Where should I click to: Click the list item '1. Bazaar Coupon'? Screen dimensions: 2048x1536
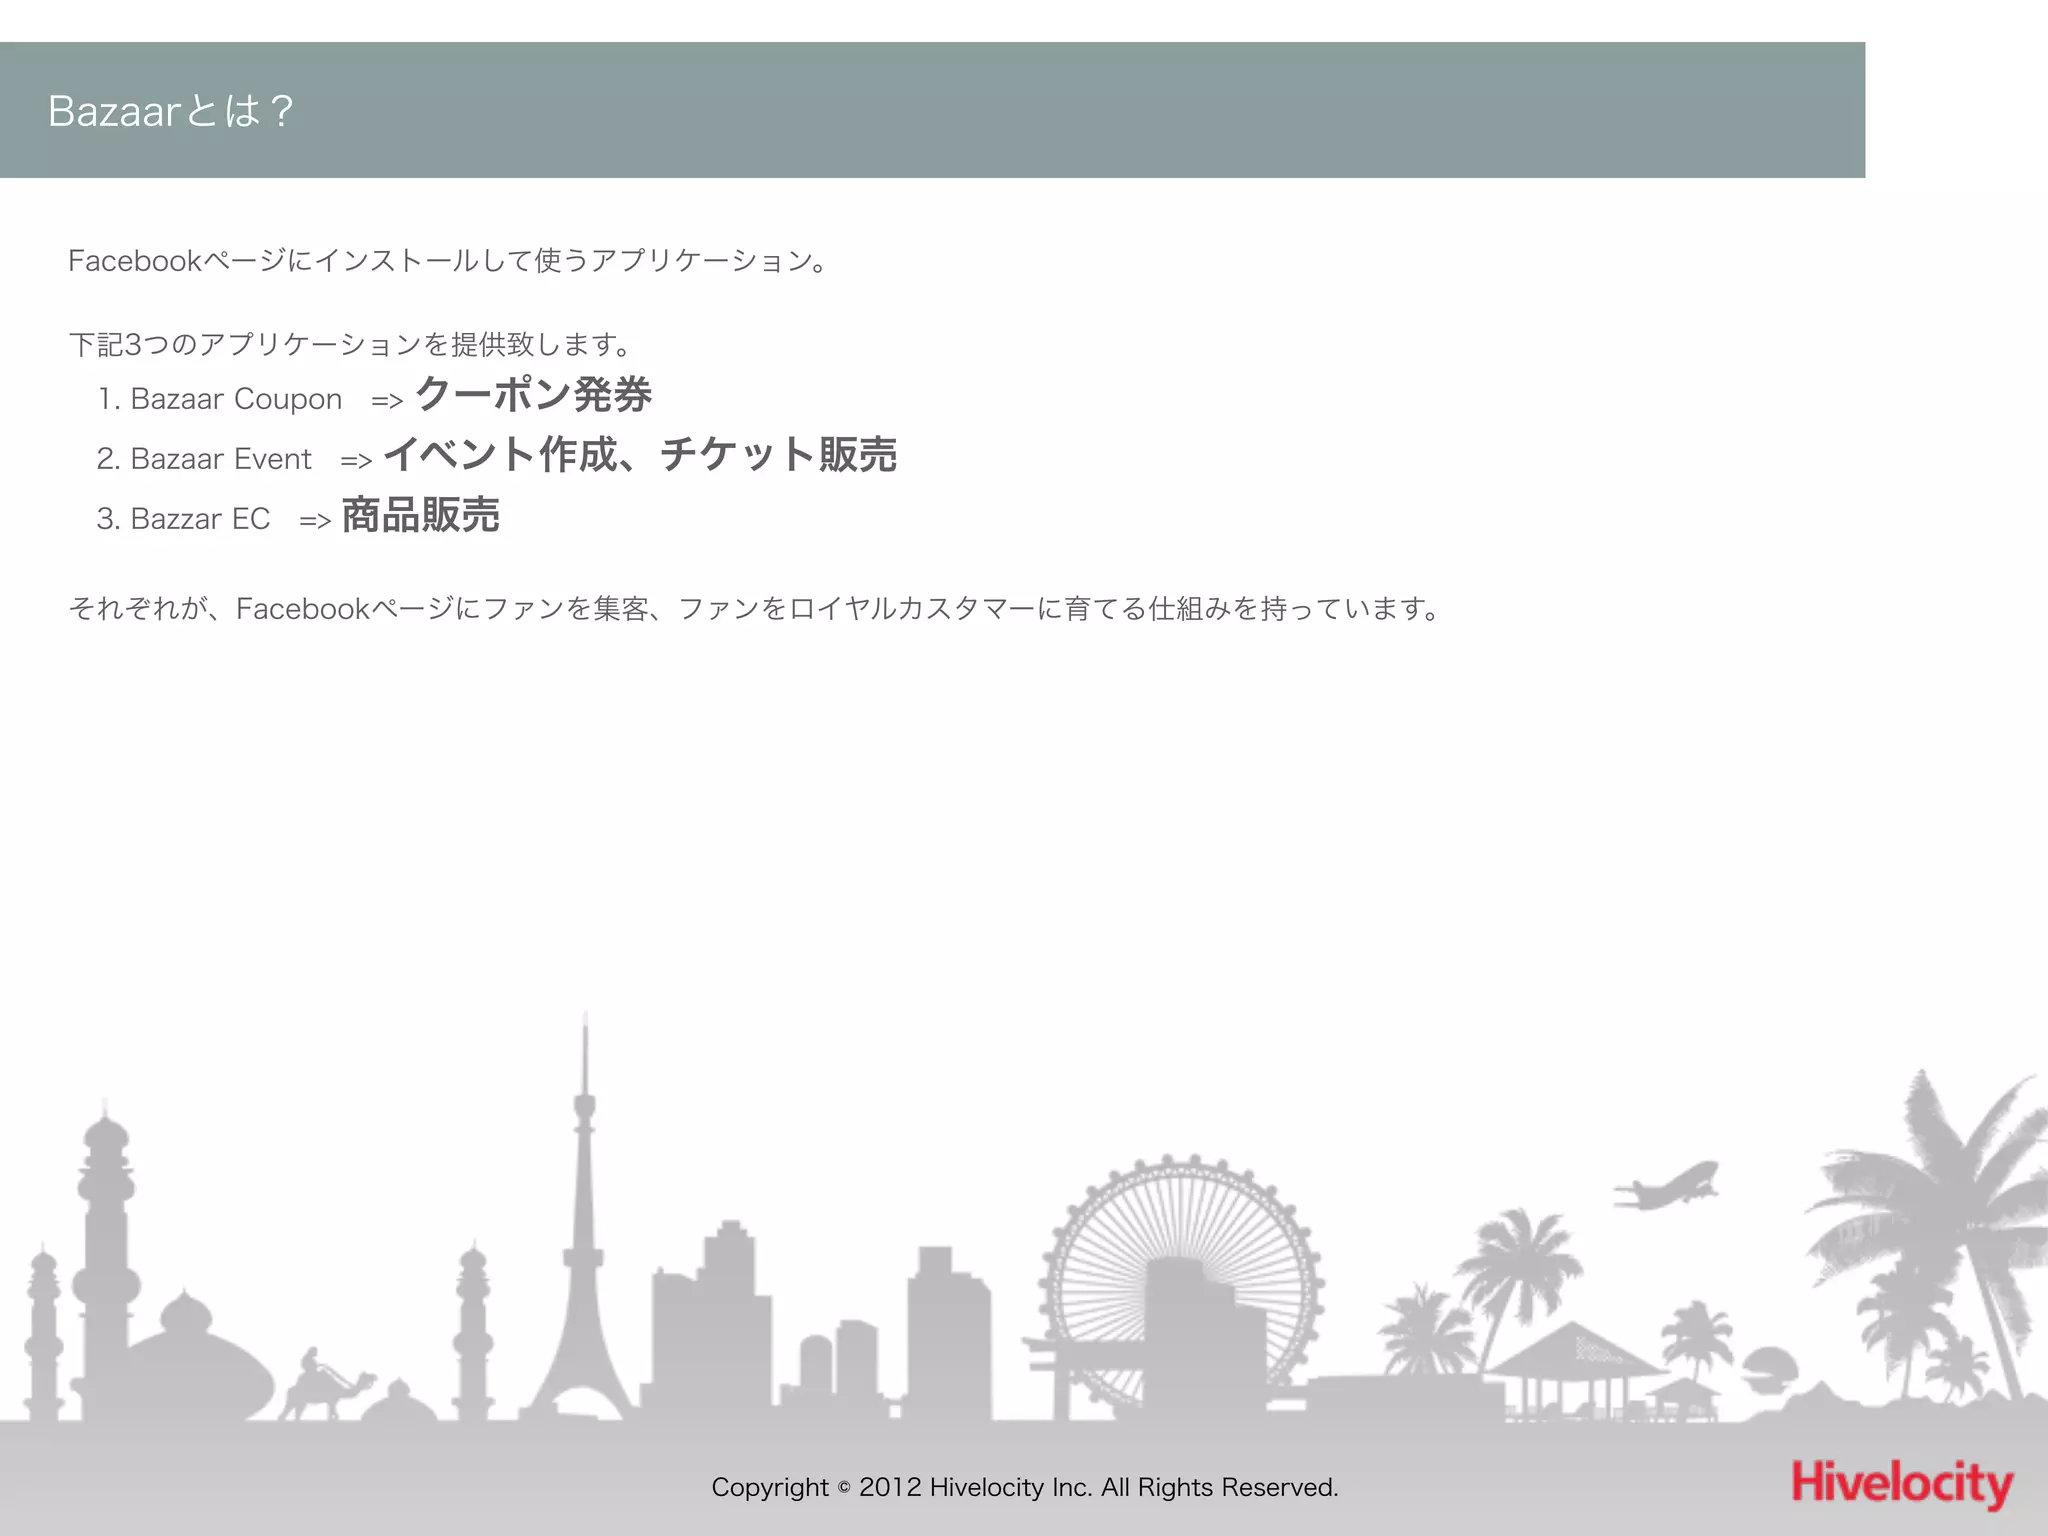click(220, 399)
